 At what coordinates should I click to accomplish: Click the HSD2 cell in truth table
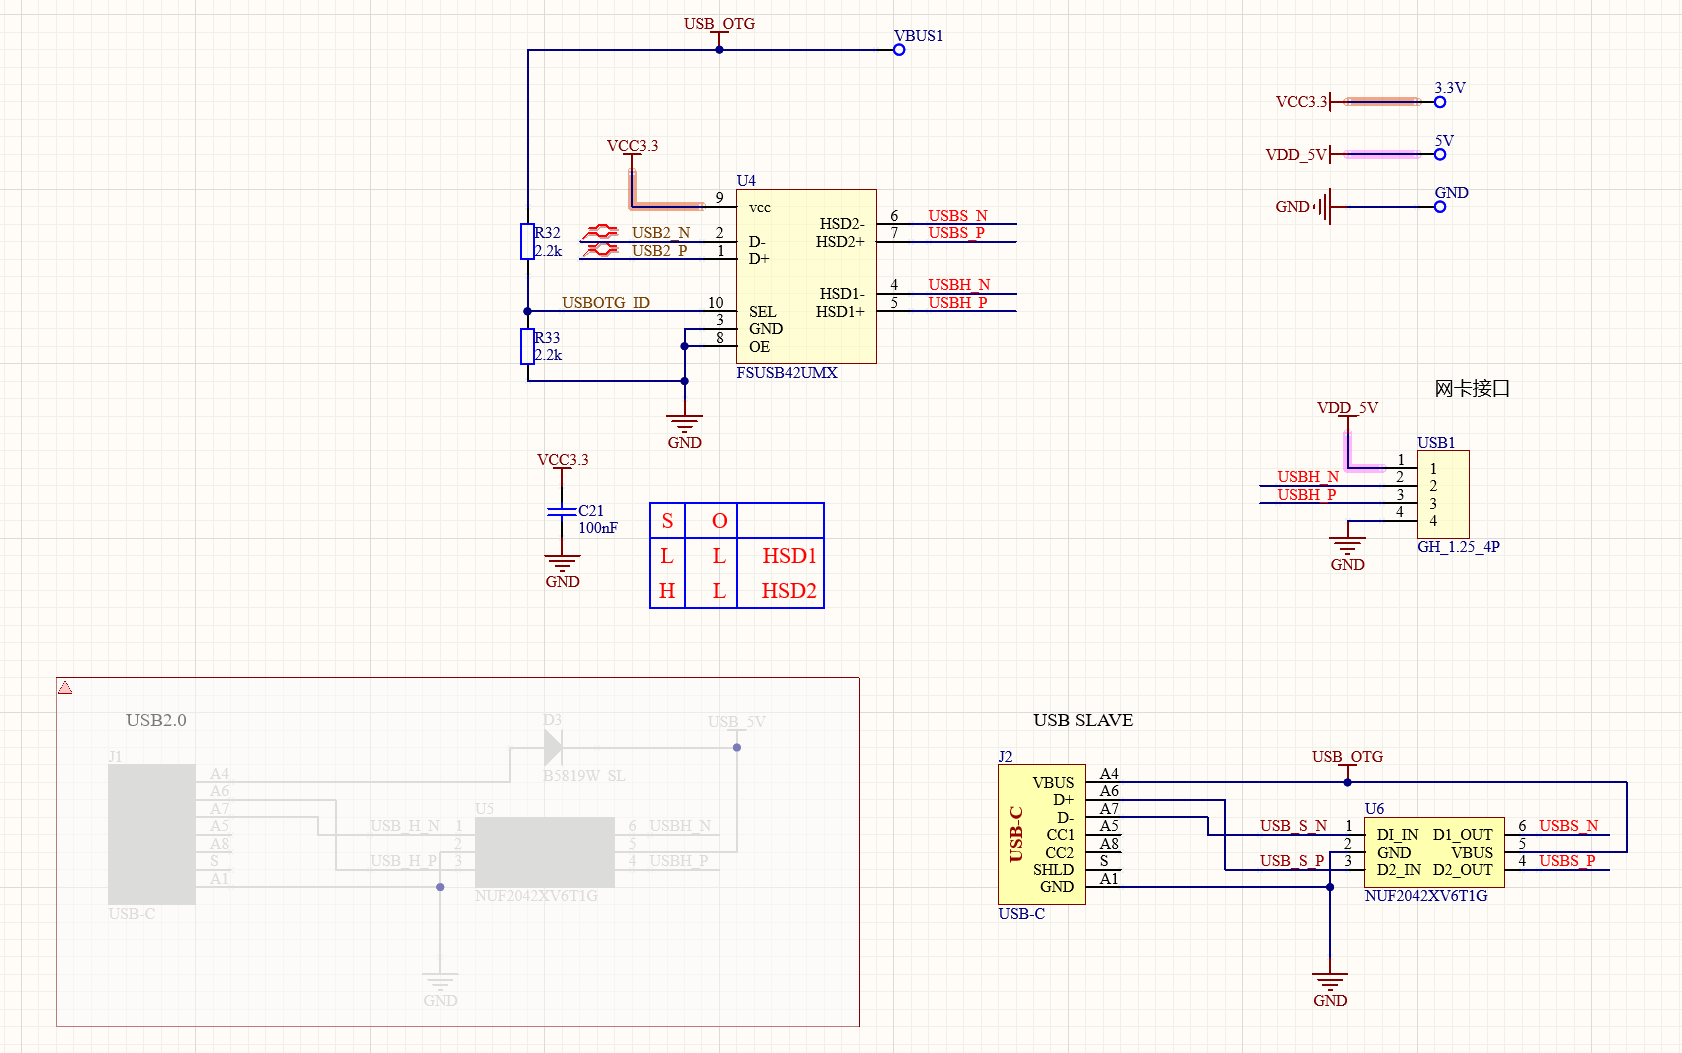789,591
